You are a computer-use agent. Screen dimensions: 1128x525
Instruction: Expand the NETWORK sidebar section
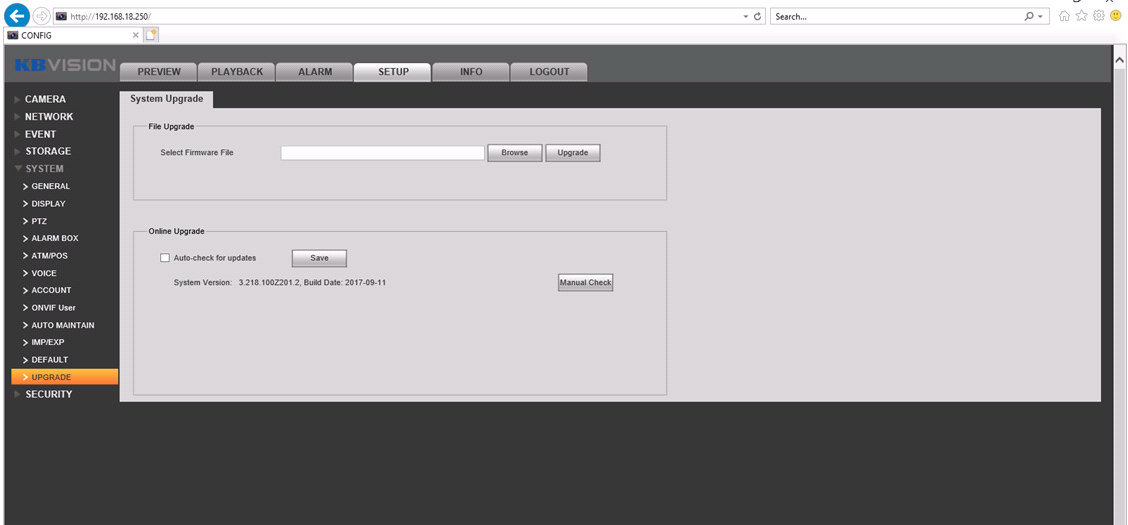48,117
